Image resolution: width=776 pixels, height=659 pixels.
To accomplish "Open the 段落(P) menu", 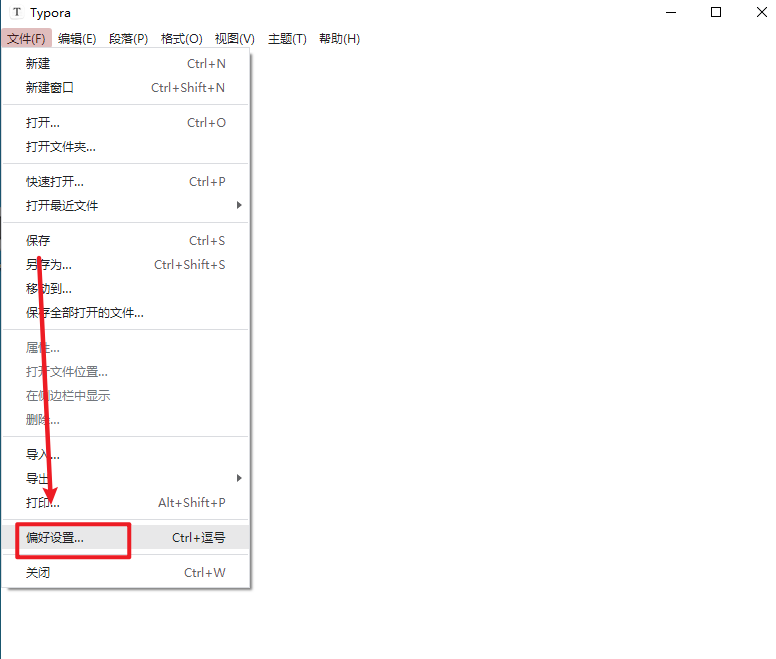I will (x=128, y=39).
